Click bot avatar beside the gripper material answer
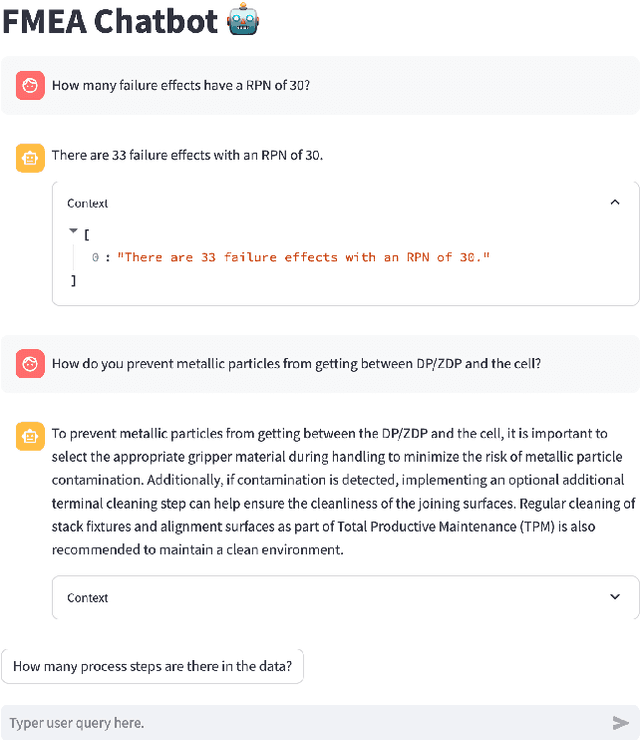Screen dimensions: 640x740 tap(30, 436)
